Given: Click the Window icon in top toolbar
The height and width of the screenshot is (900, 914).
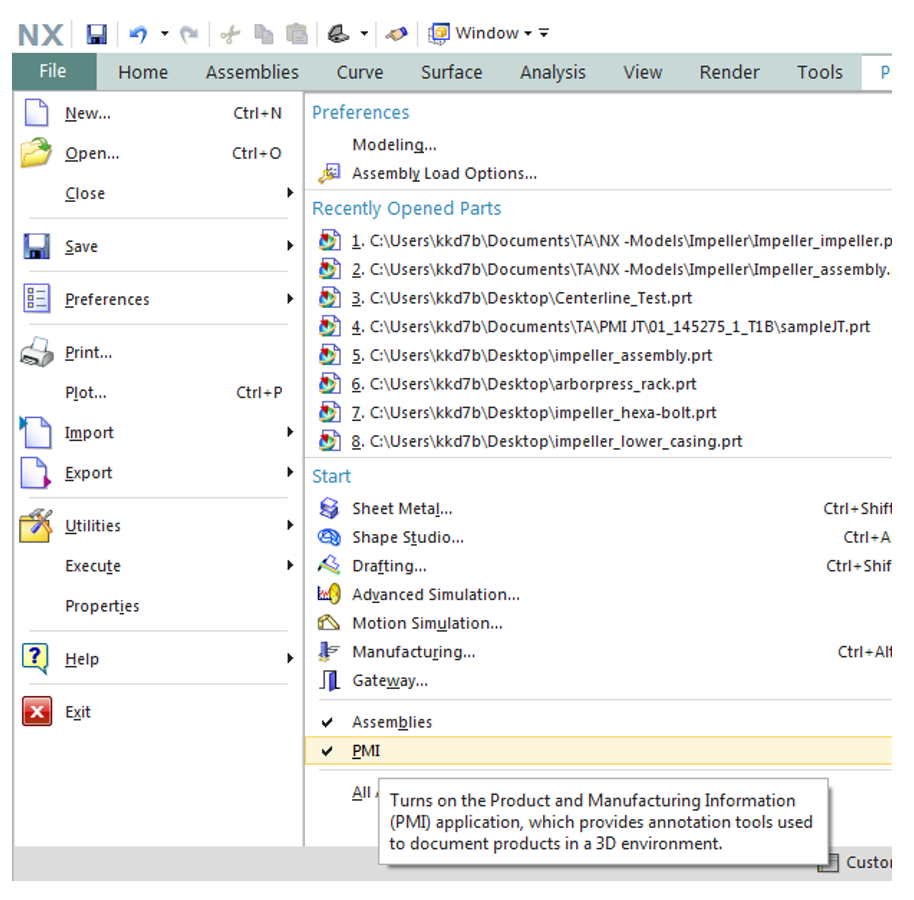Looking at the screenshot, I should click(x=439, y=33).
